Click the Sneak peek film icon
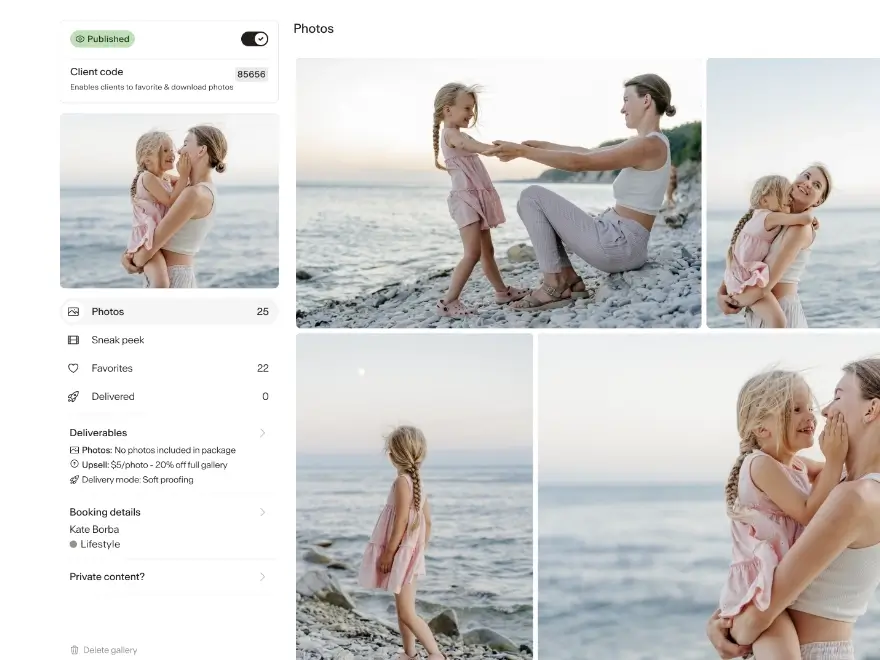 point(73,340)
